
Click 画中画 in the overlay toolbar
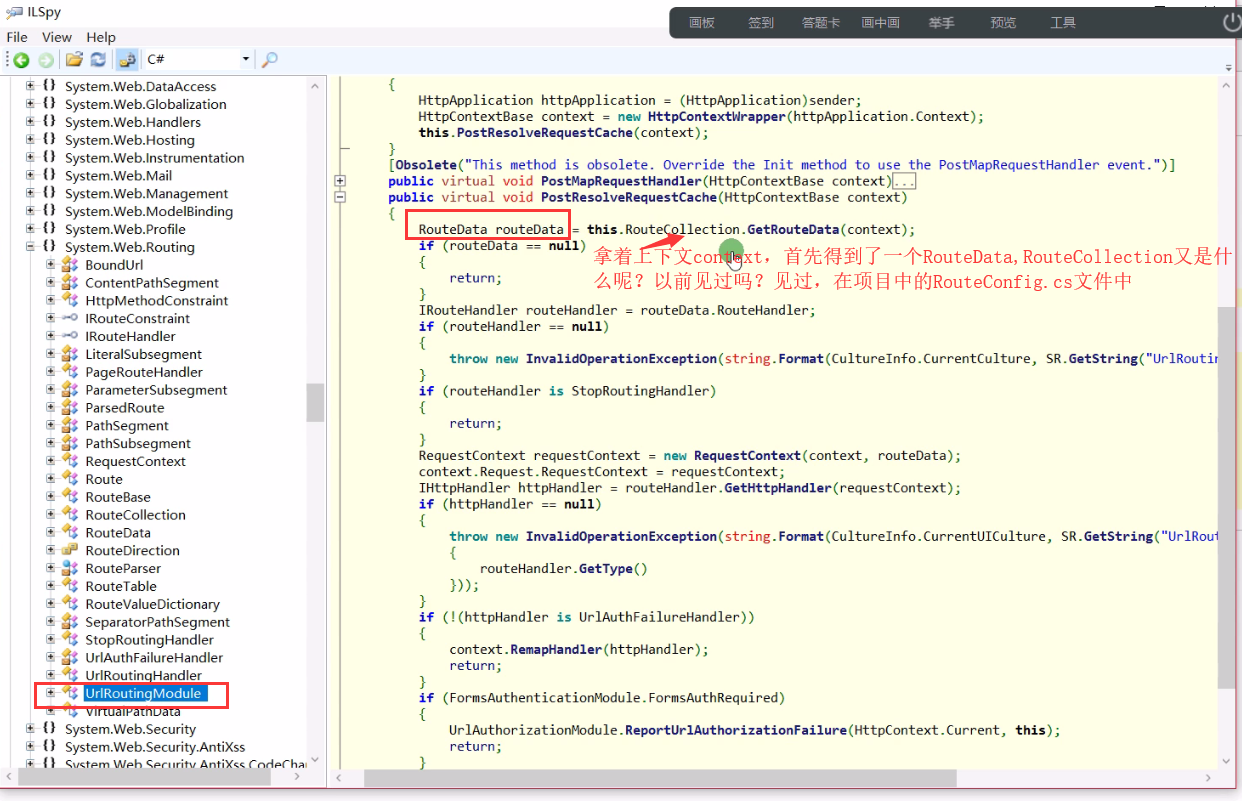point(881,23)
